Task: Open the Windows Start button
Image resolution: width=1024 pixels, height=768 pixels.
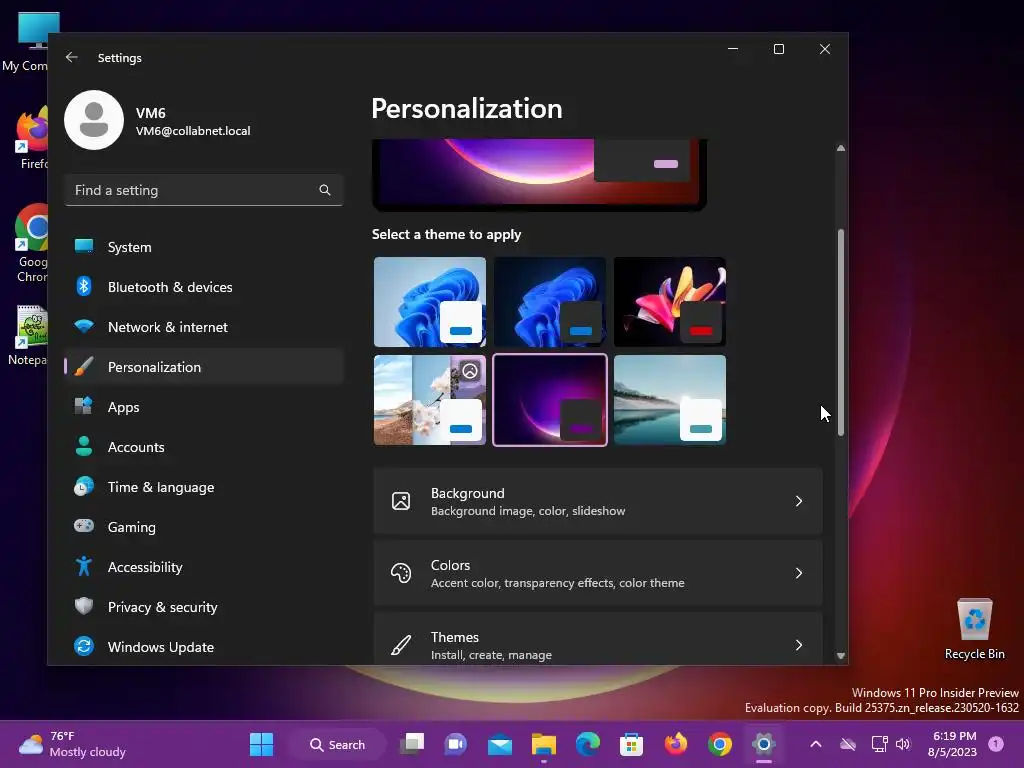Action: pos(262,744)
